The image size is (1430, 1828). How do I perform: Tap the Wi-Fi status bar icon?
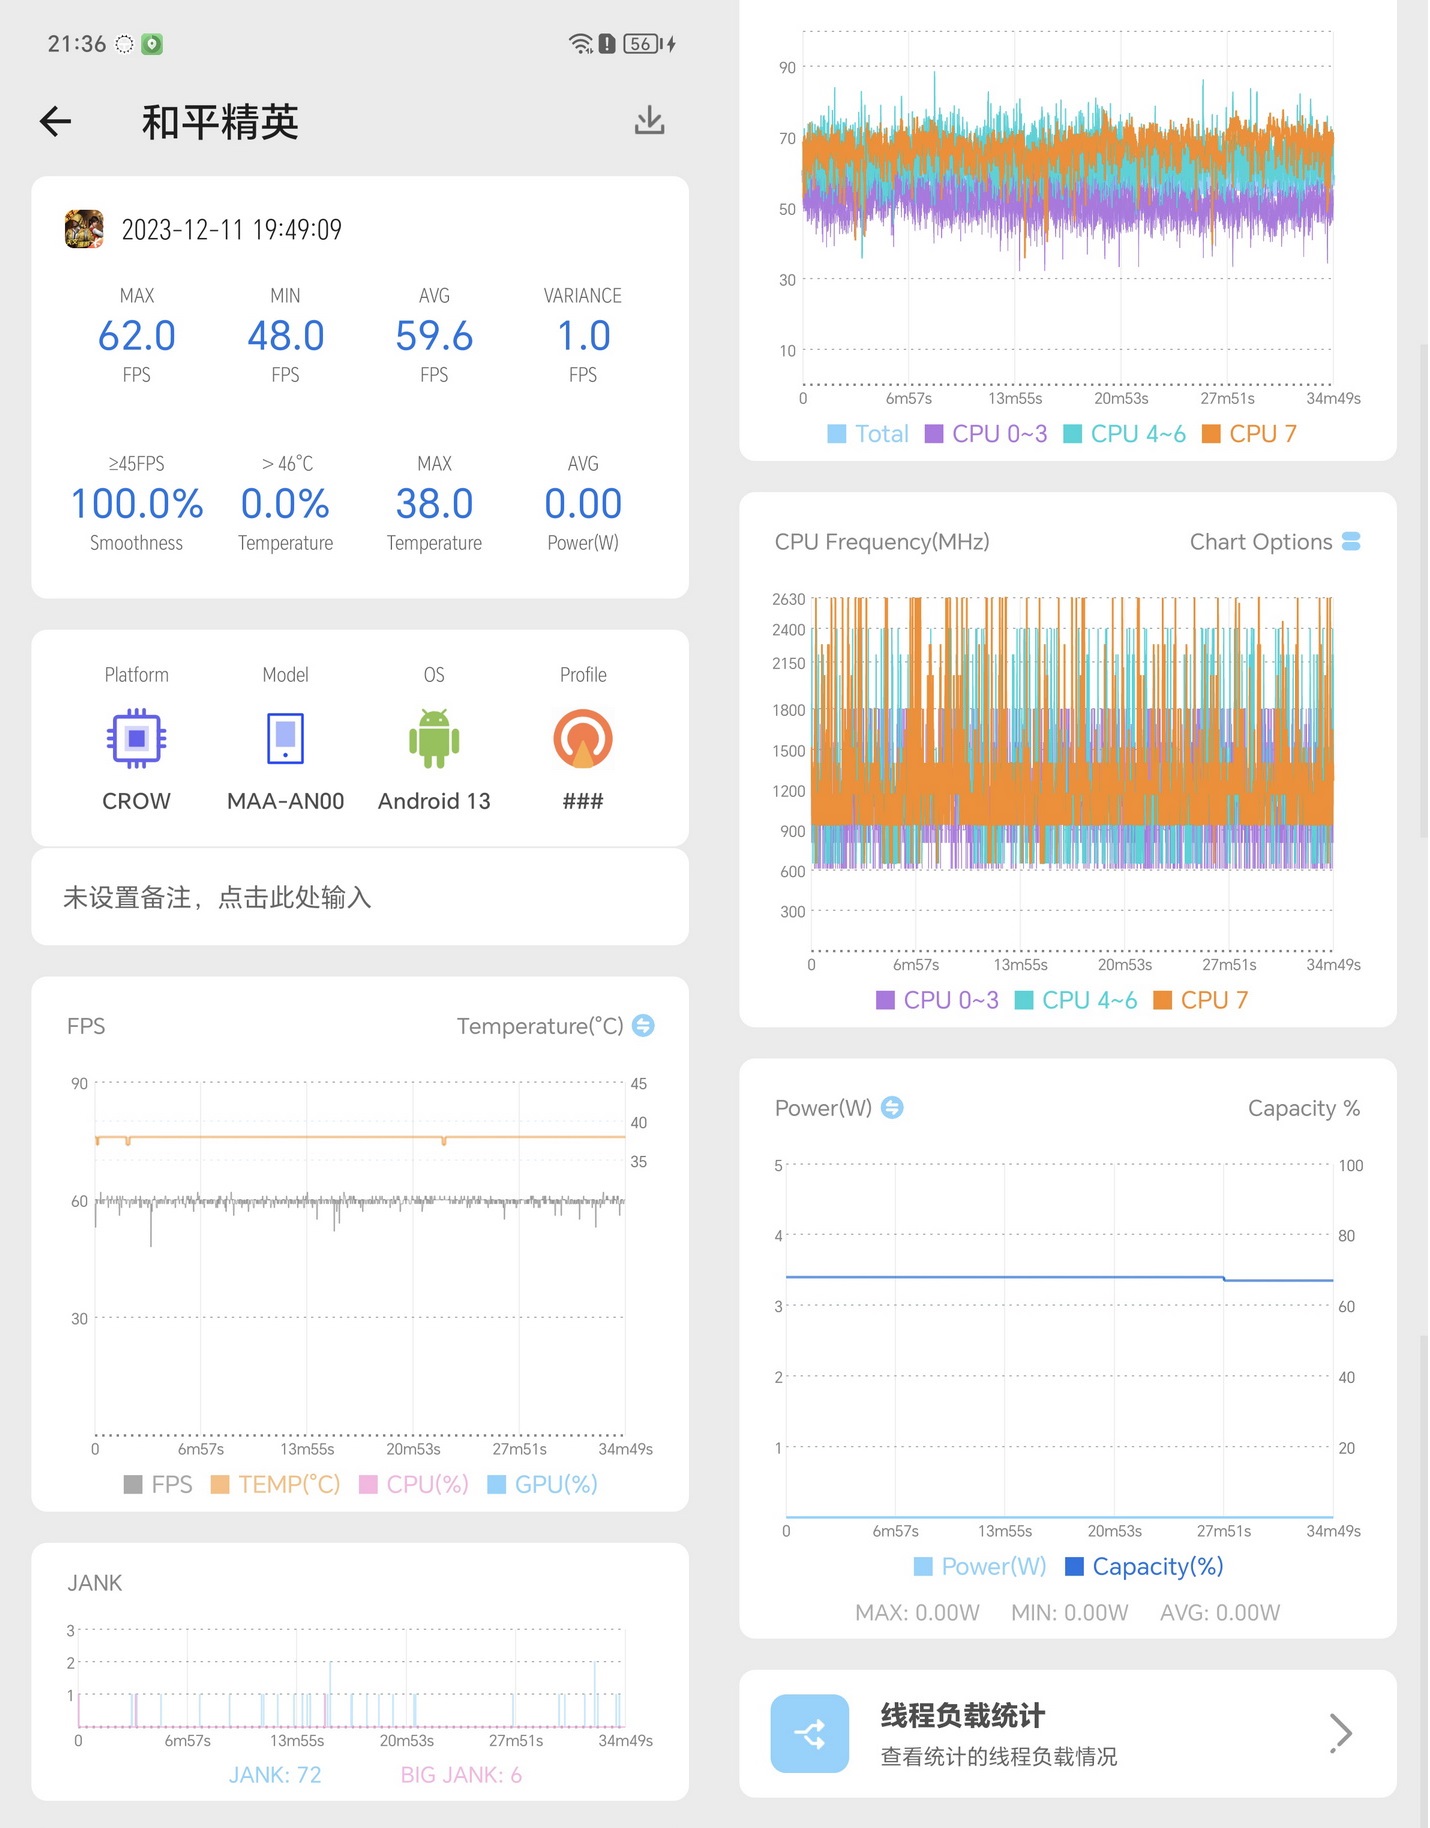click(580, 43)
